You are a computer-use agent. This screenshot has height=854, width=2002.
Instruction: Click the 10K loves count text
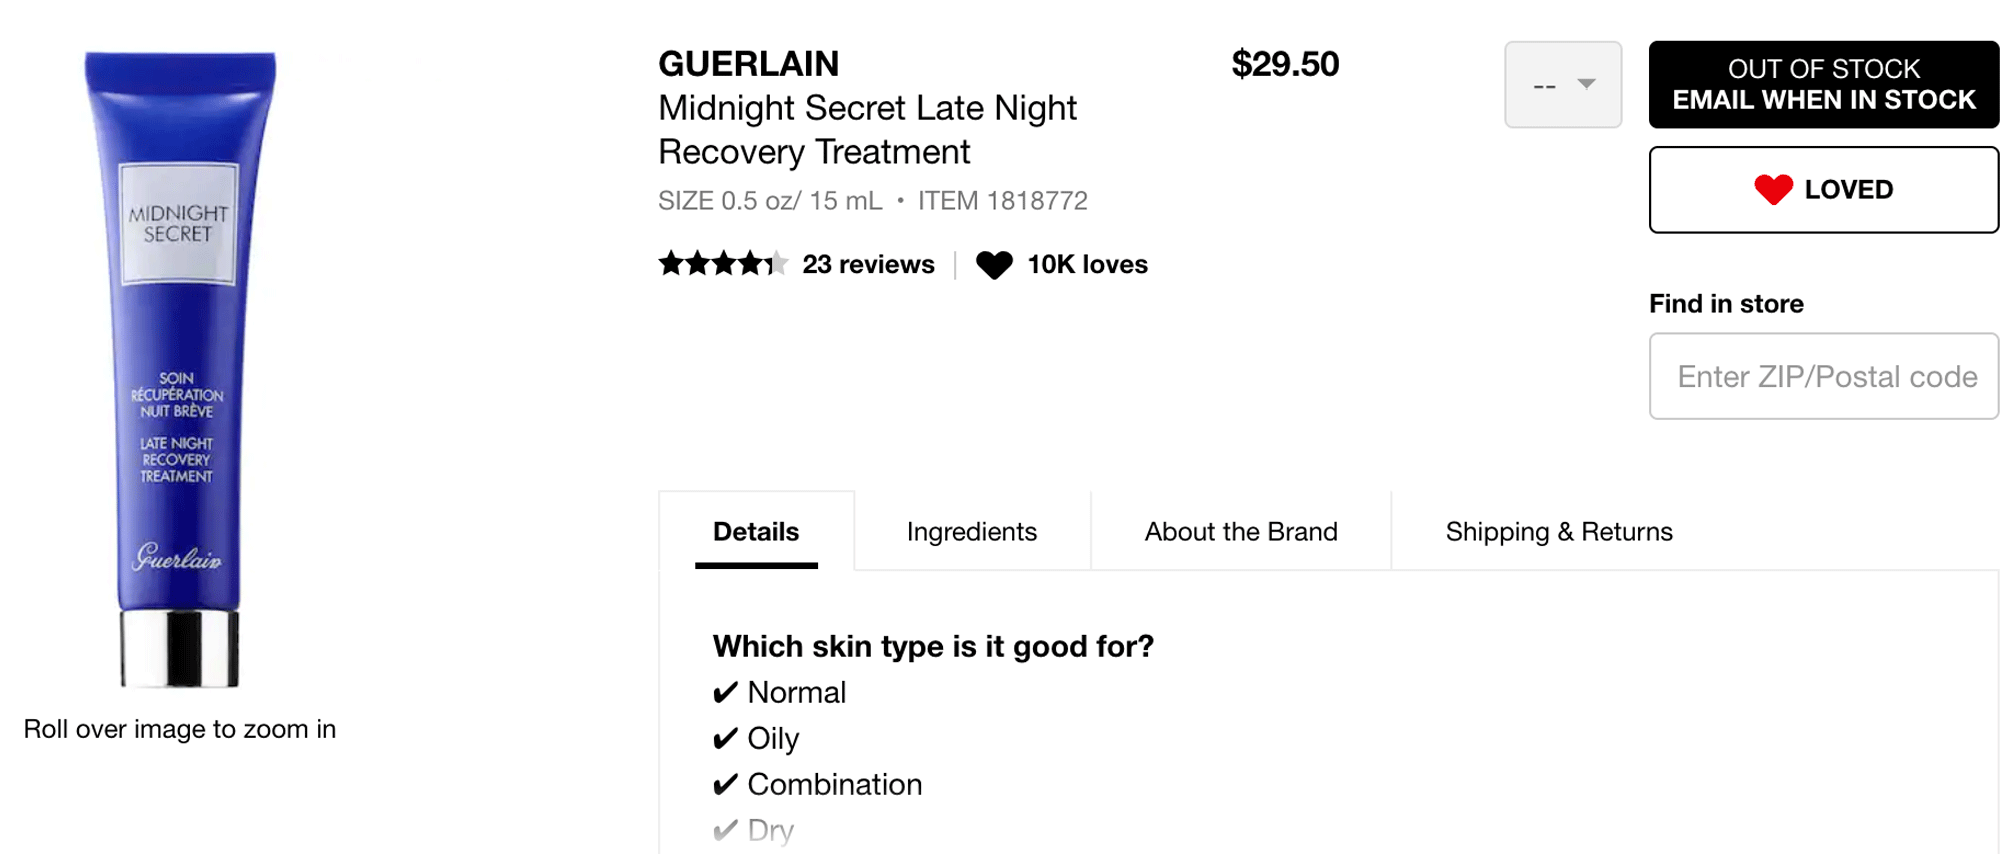click(x=1087, y=265)
